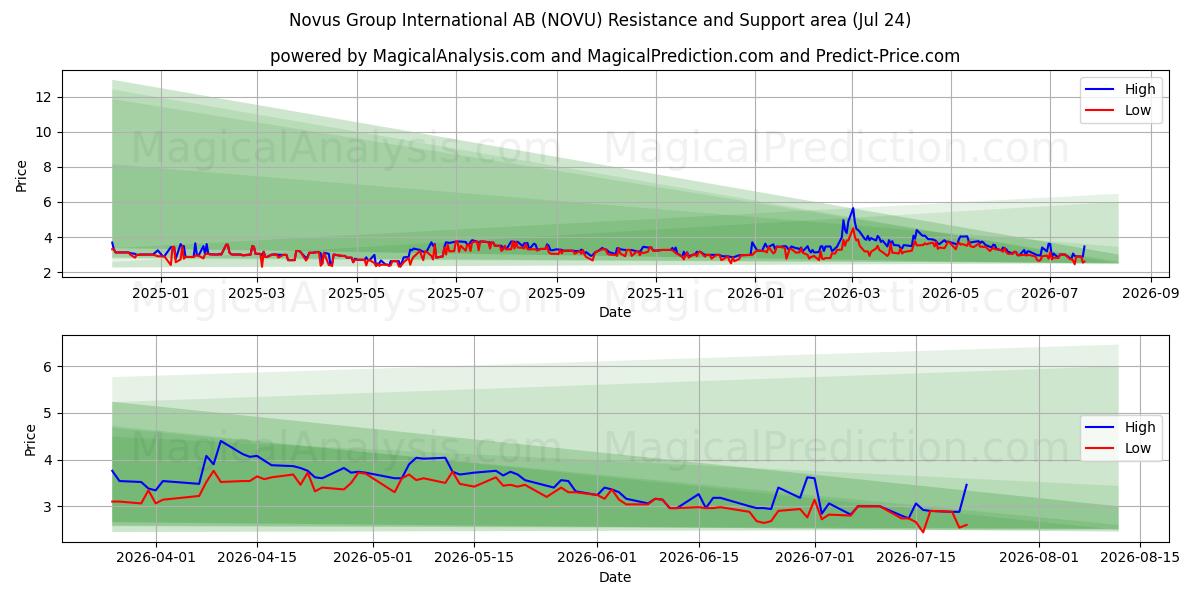Viewport: 1200px width, 600px height.
Task: Click the chart title 'Novus Group International AB (NOVU) Resistance and Support area (Jul 24)'
Action: click(600, 20)
